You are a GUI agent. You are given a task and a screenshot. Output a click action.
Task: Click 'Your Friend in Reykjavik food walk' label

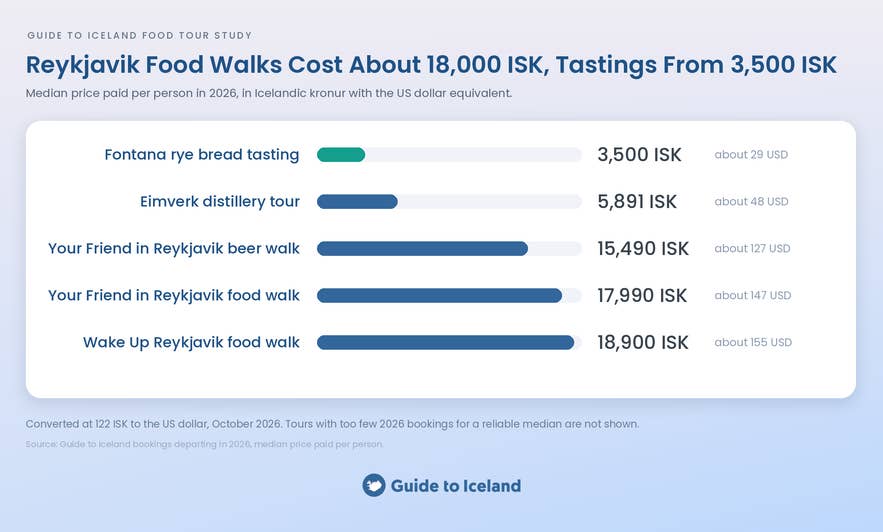click(173, 296)
